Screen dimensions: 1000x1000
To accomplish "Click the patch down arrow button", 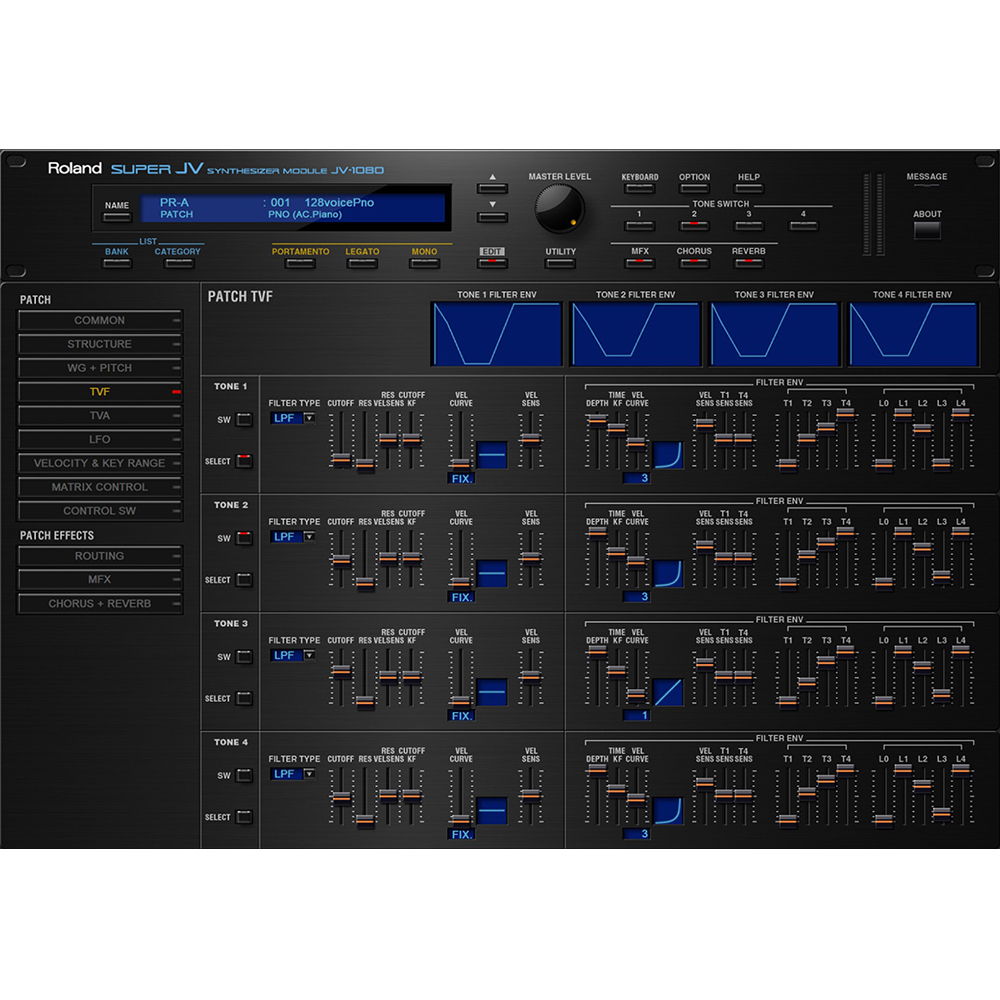I will (492, 217).
